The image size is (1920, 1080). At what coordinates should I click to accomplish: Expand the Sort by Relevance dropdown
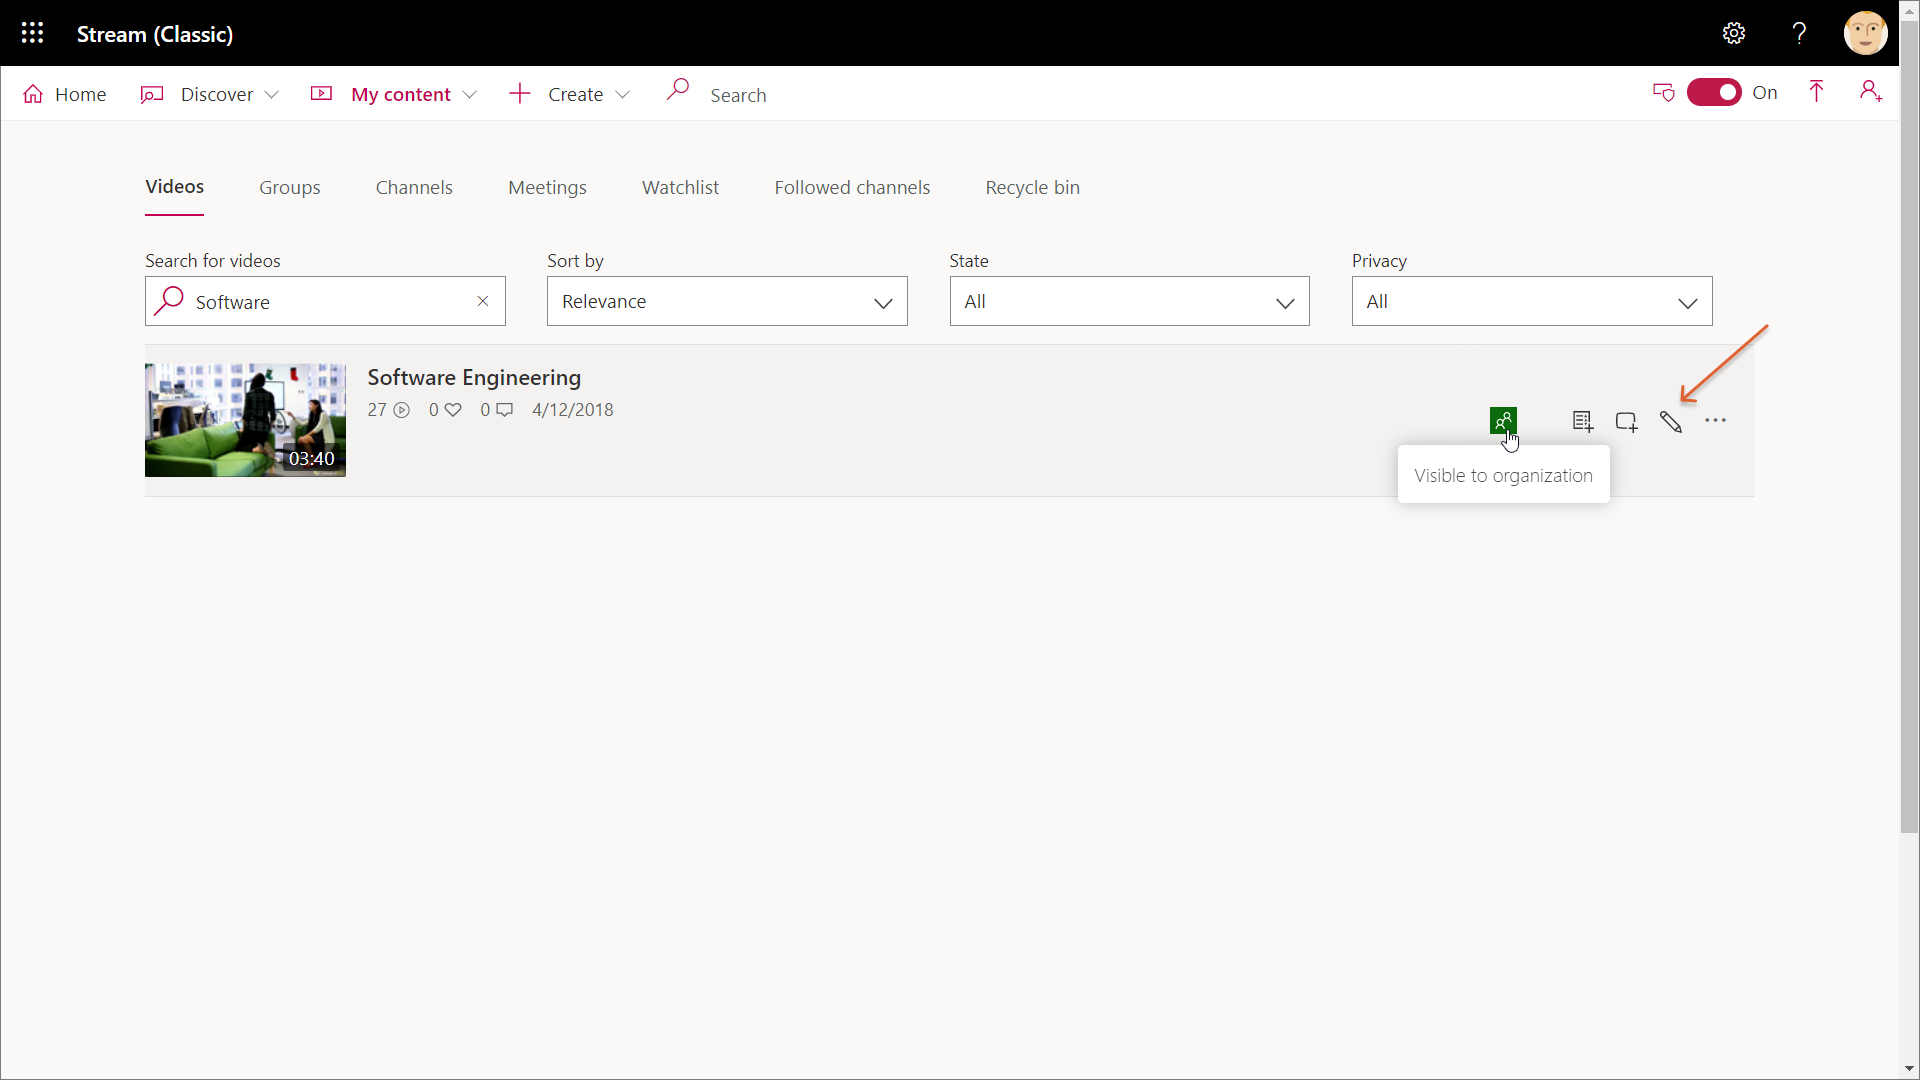[727, 301]
